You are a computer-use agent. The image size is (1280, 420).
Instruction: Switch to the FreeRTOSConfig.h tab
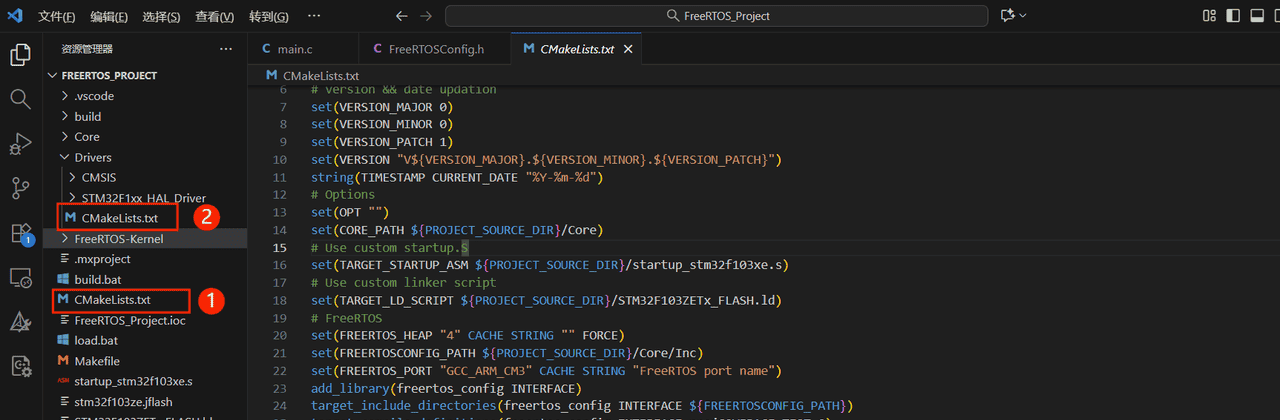pos(435,49)
